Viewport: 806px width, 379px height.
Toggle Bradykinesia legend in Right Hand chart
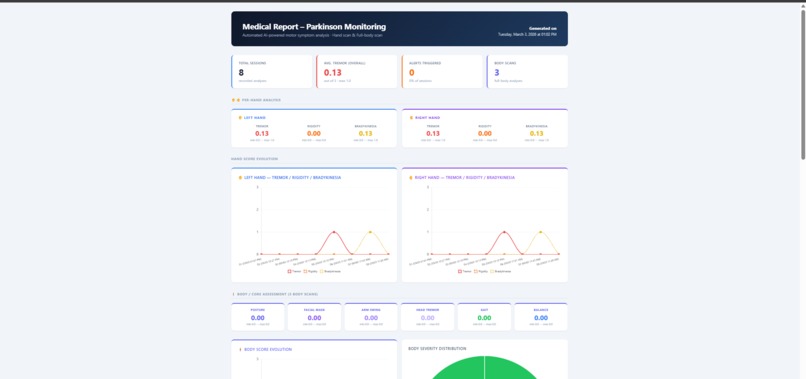click(x=501, y=271)
